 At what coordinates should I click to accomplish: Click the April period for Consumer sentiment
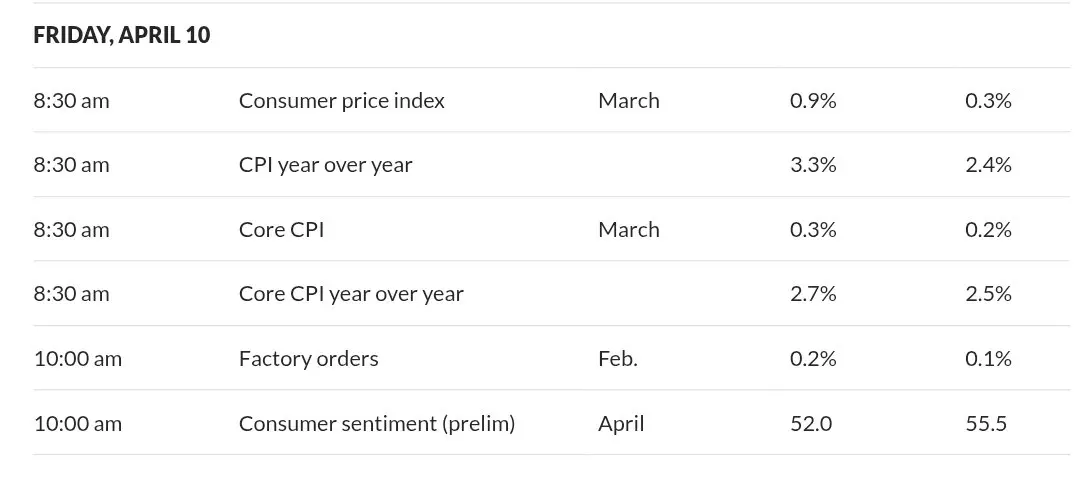click(x=621, y=423)
